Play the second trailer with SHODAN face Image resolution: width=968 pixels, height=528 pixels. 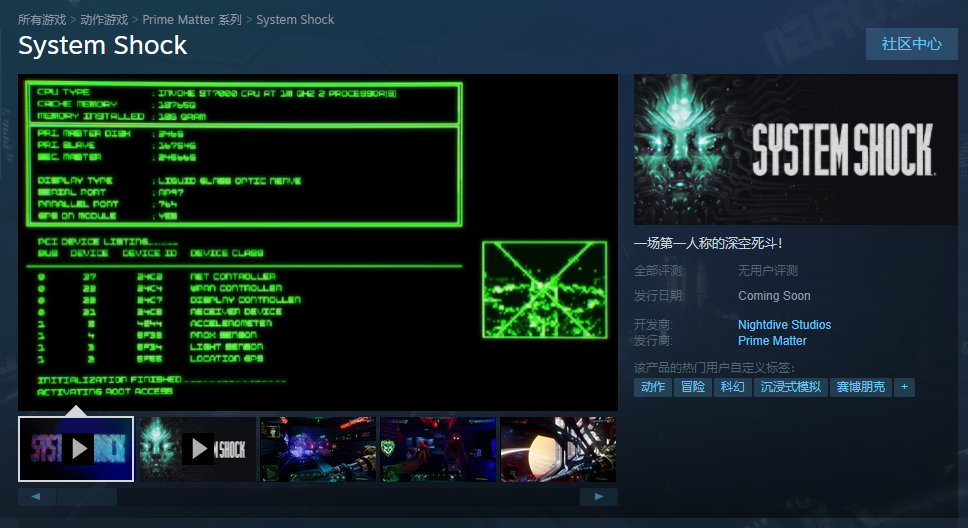pyautogui.click(x=196, y=449)
